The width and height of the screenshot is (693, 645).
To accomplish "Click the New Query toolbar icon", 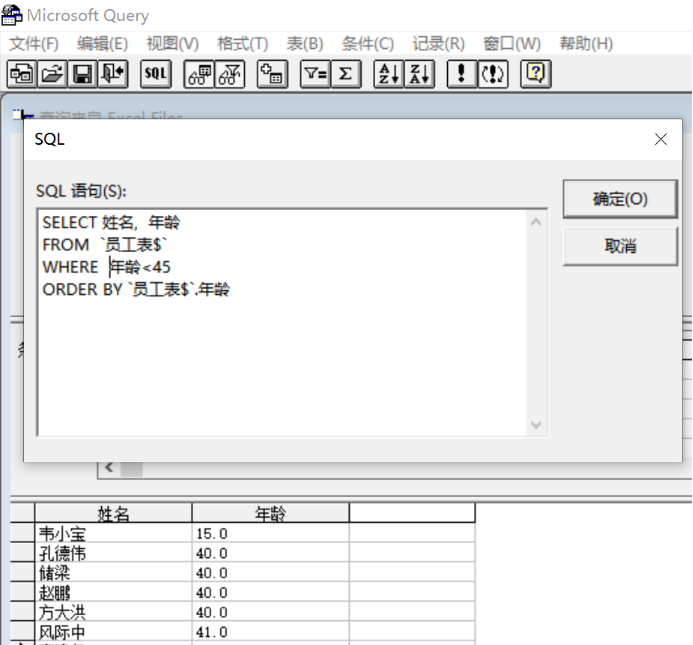I will click(x=22, y=74).
